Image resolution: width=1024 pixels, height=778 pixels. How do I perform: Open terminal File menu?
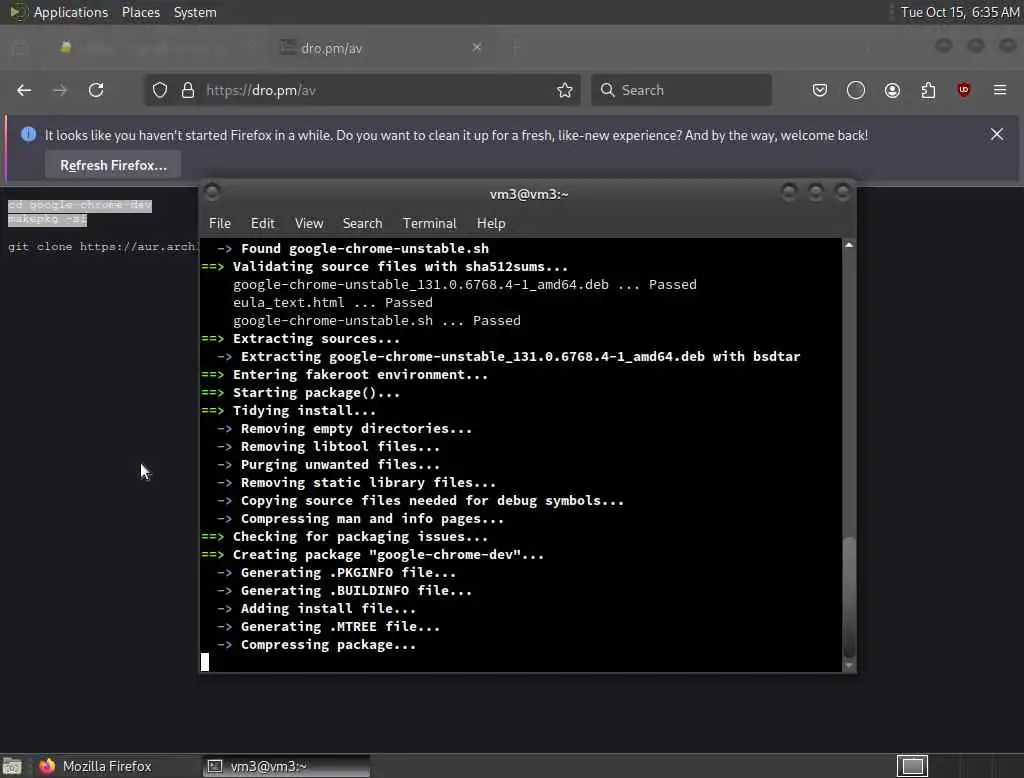220,223
